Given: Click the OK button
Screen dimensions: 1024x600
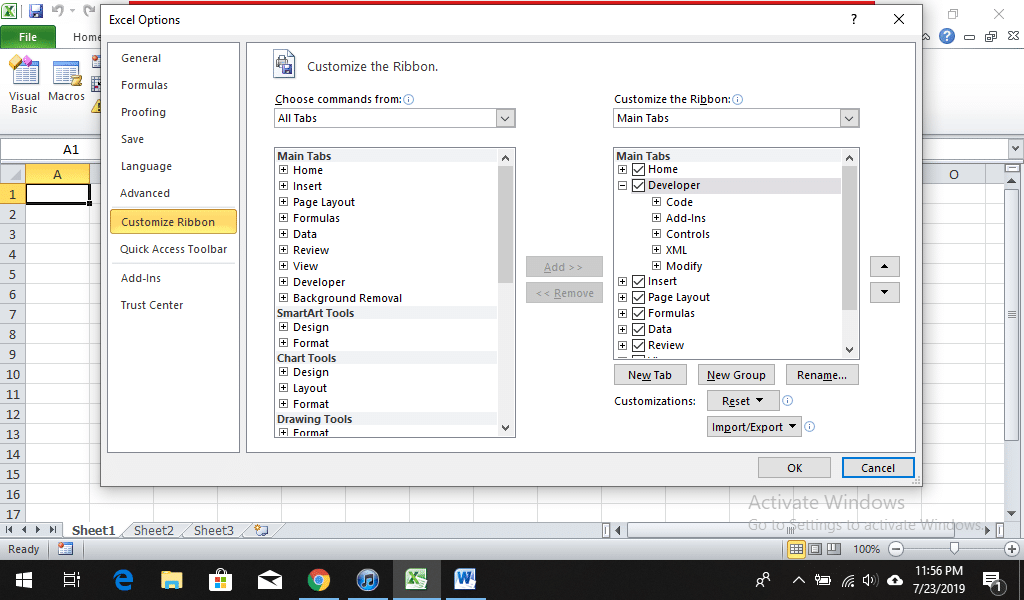Looking at the screenshot, I should pyautogui.click(x=794, y=467).
